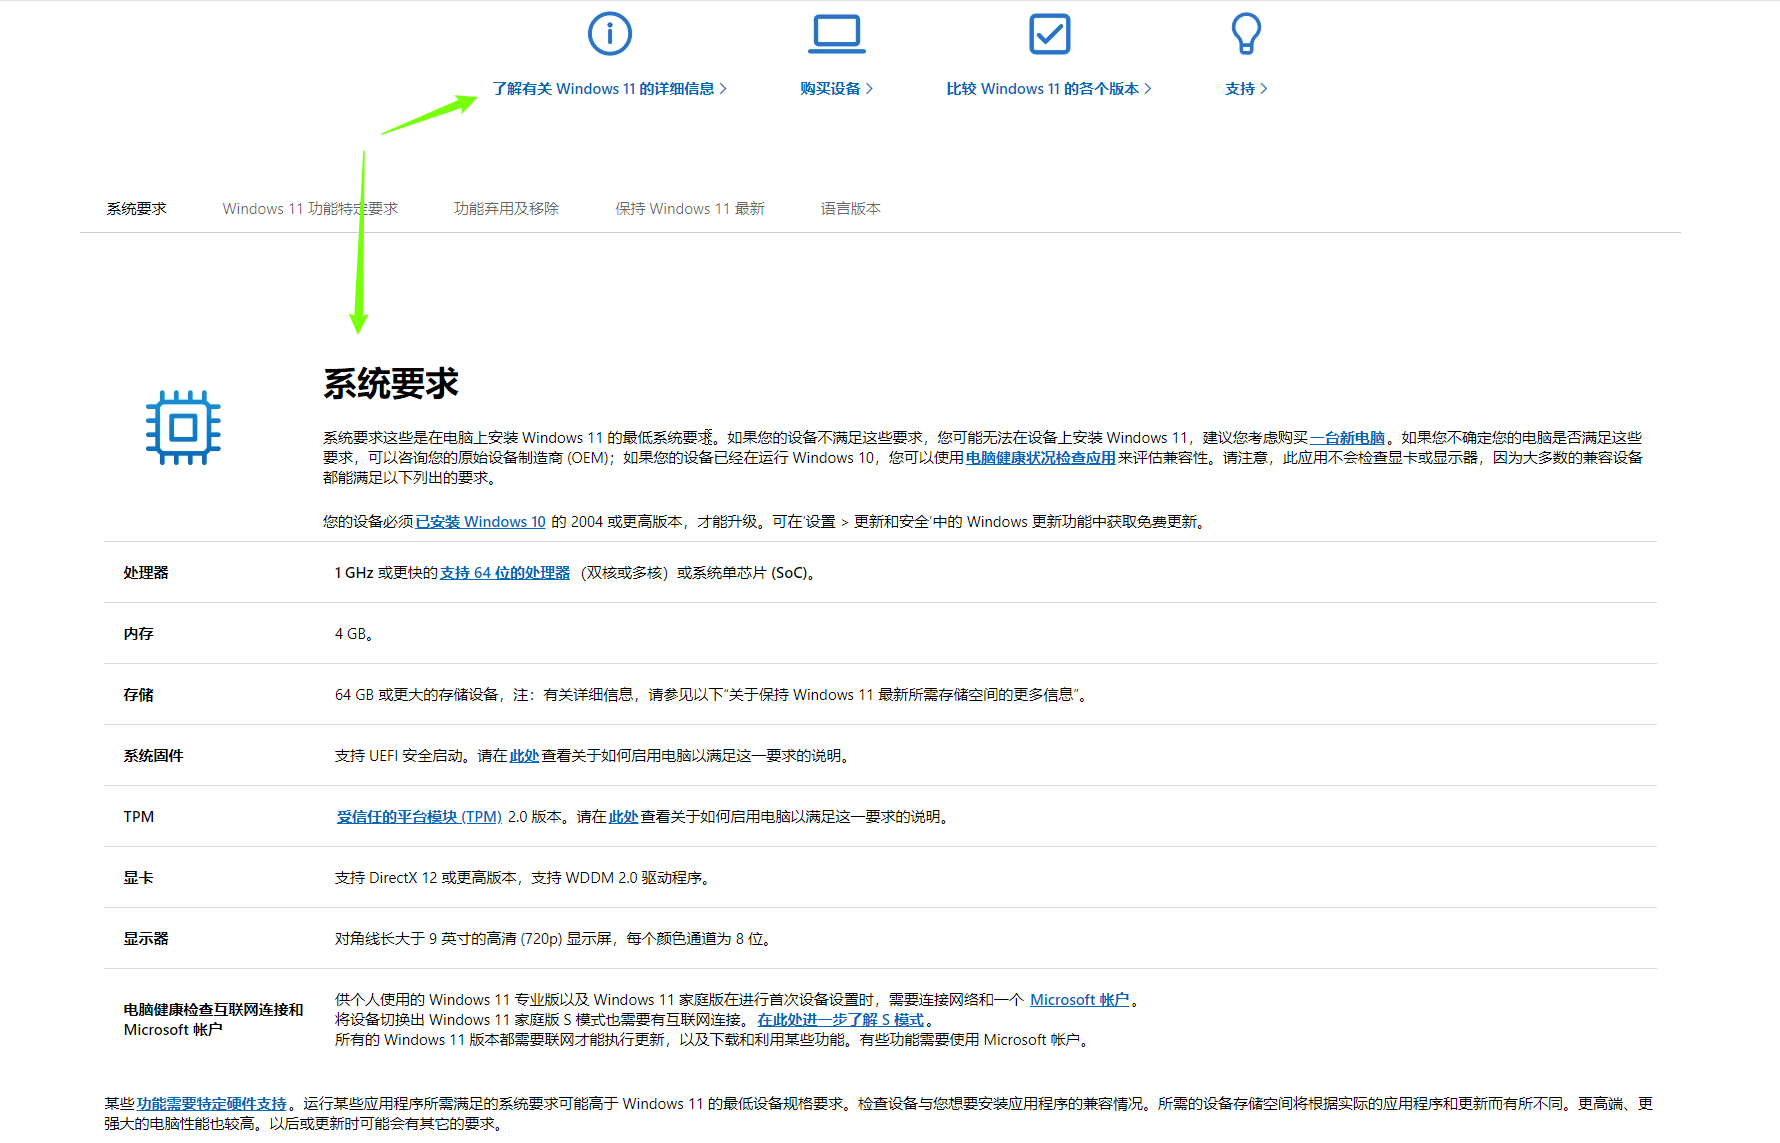Click the laptop icon for buying devices
The width and height of the screenshot is (1780, 1143).
point(837,34)
